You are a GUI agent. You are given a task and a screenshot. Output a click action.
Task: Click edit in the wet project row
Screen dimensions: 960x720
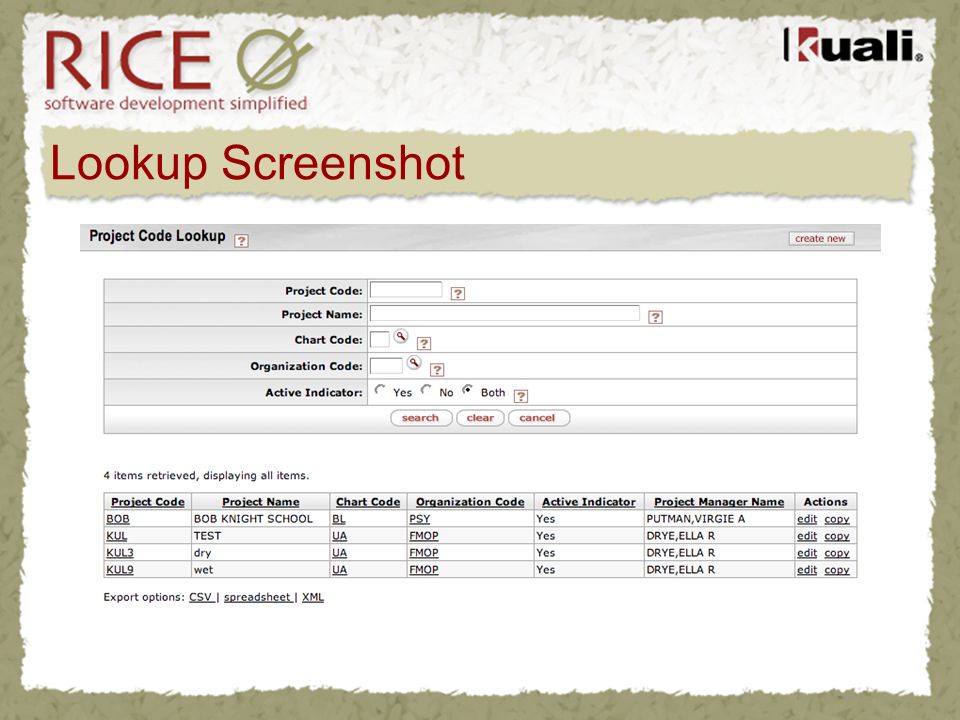[807, 570]
